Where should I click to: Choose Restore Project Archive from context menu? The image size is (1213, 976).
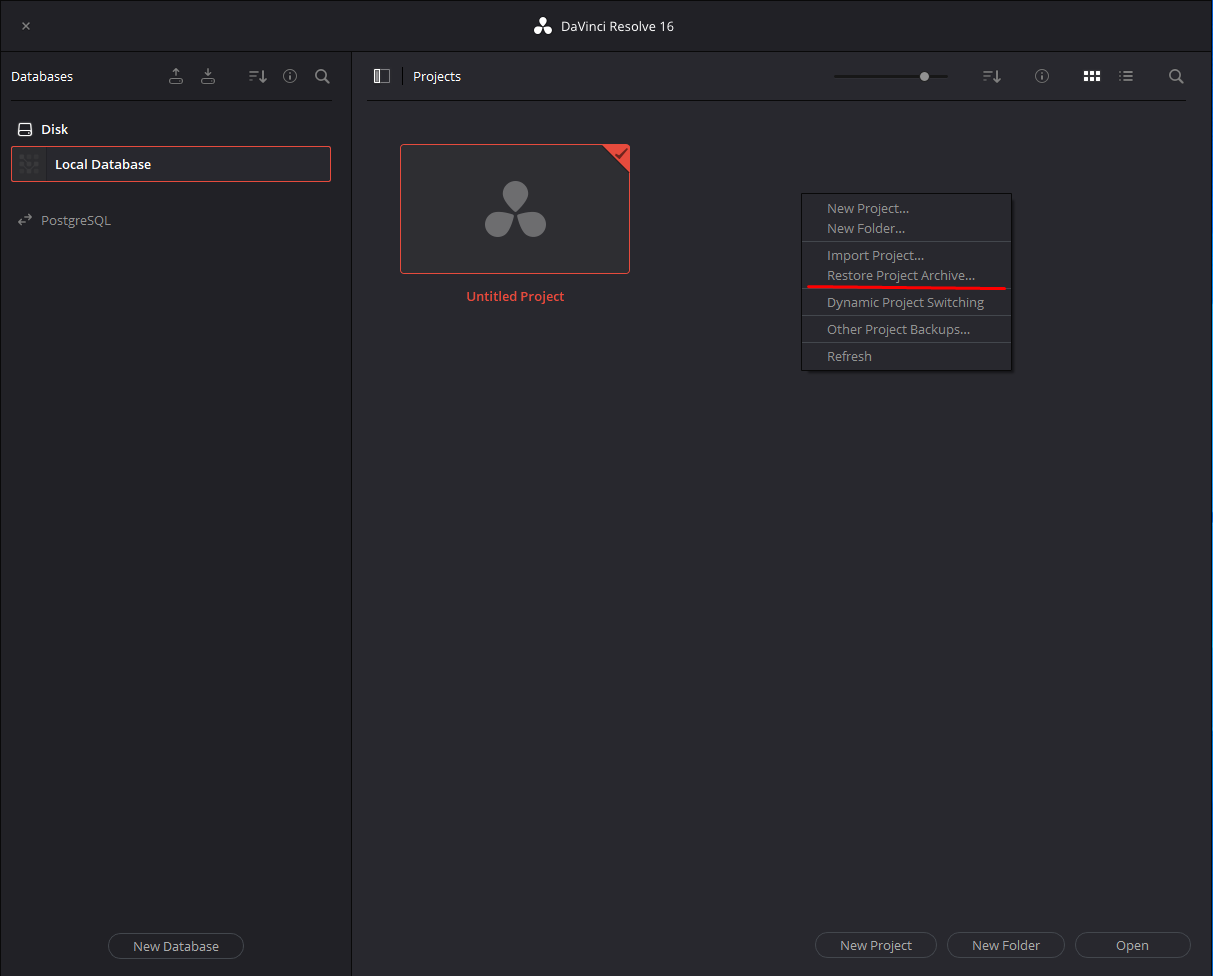click(x=900, y=275)
